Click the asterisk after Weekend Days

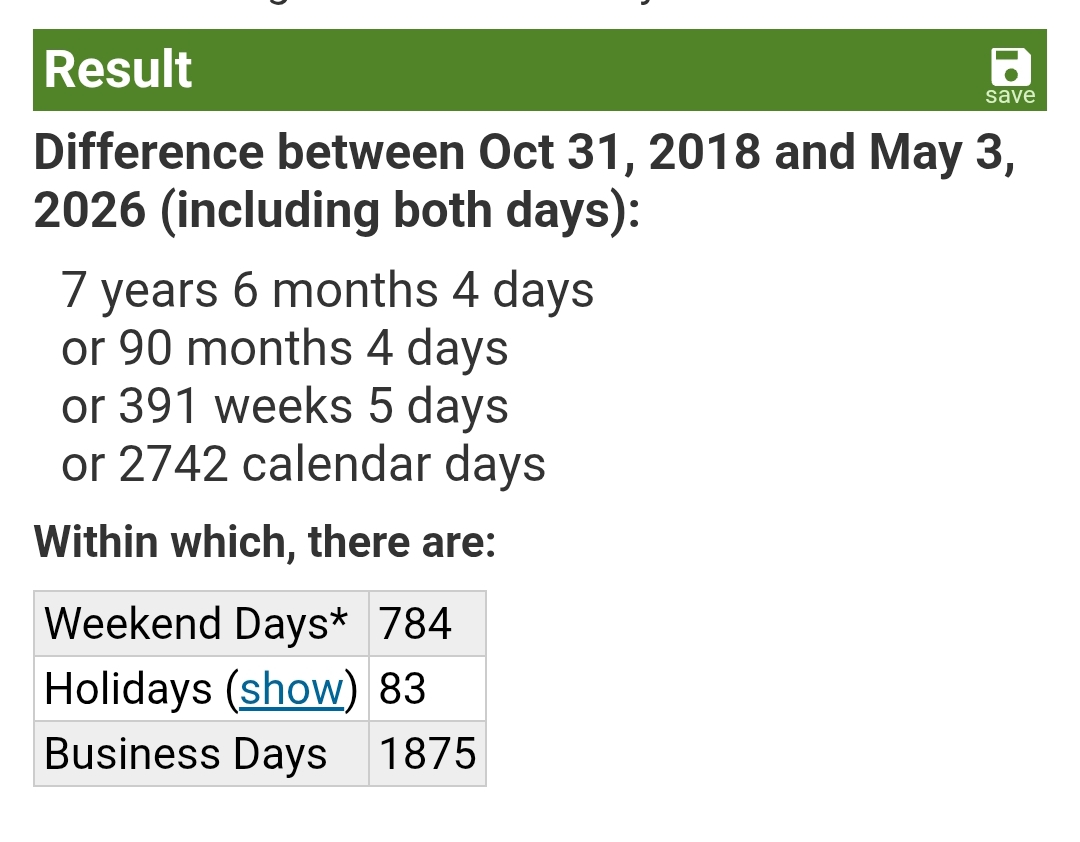[338, 615]
